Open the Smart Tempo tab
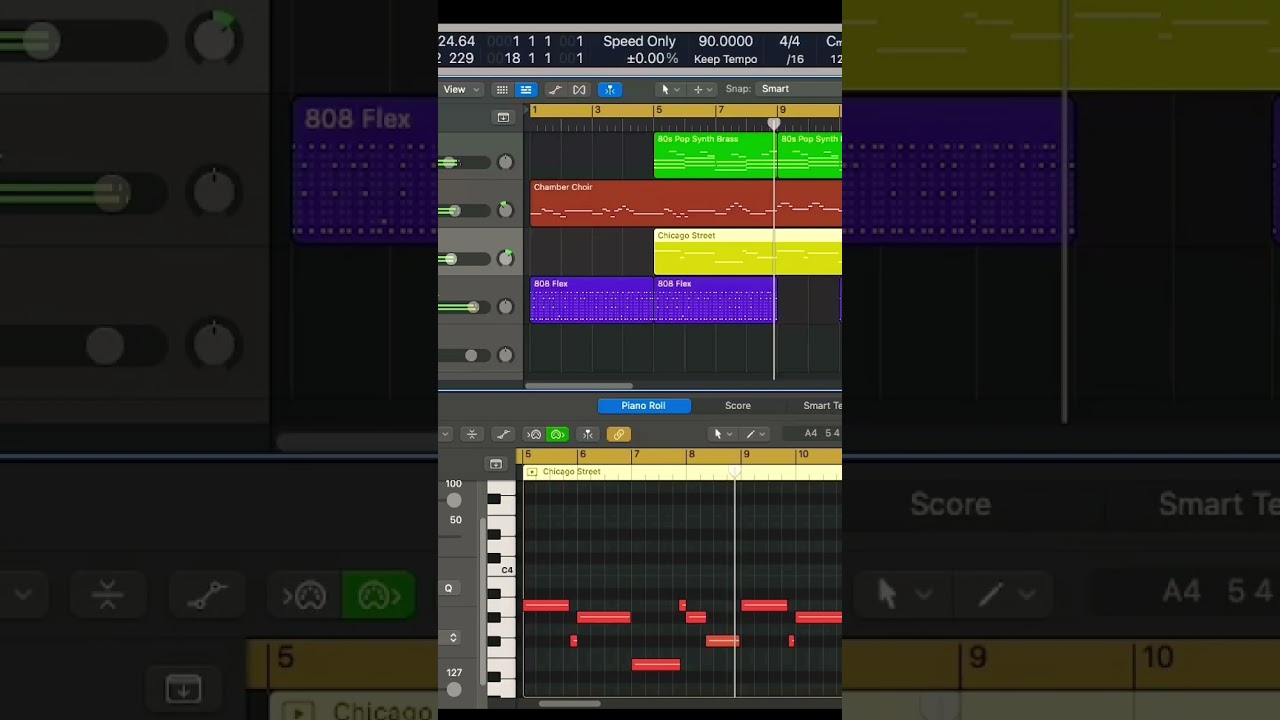 822,406
